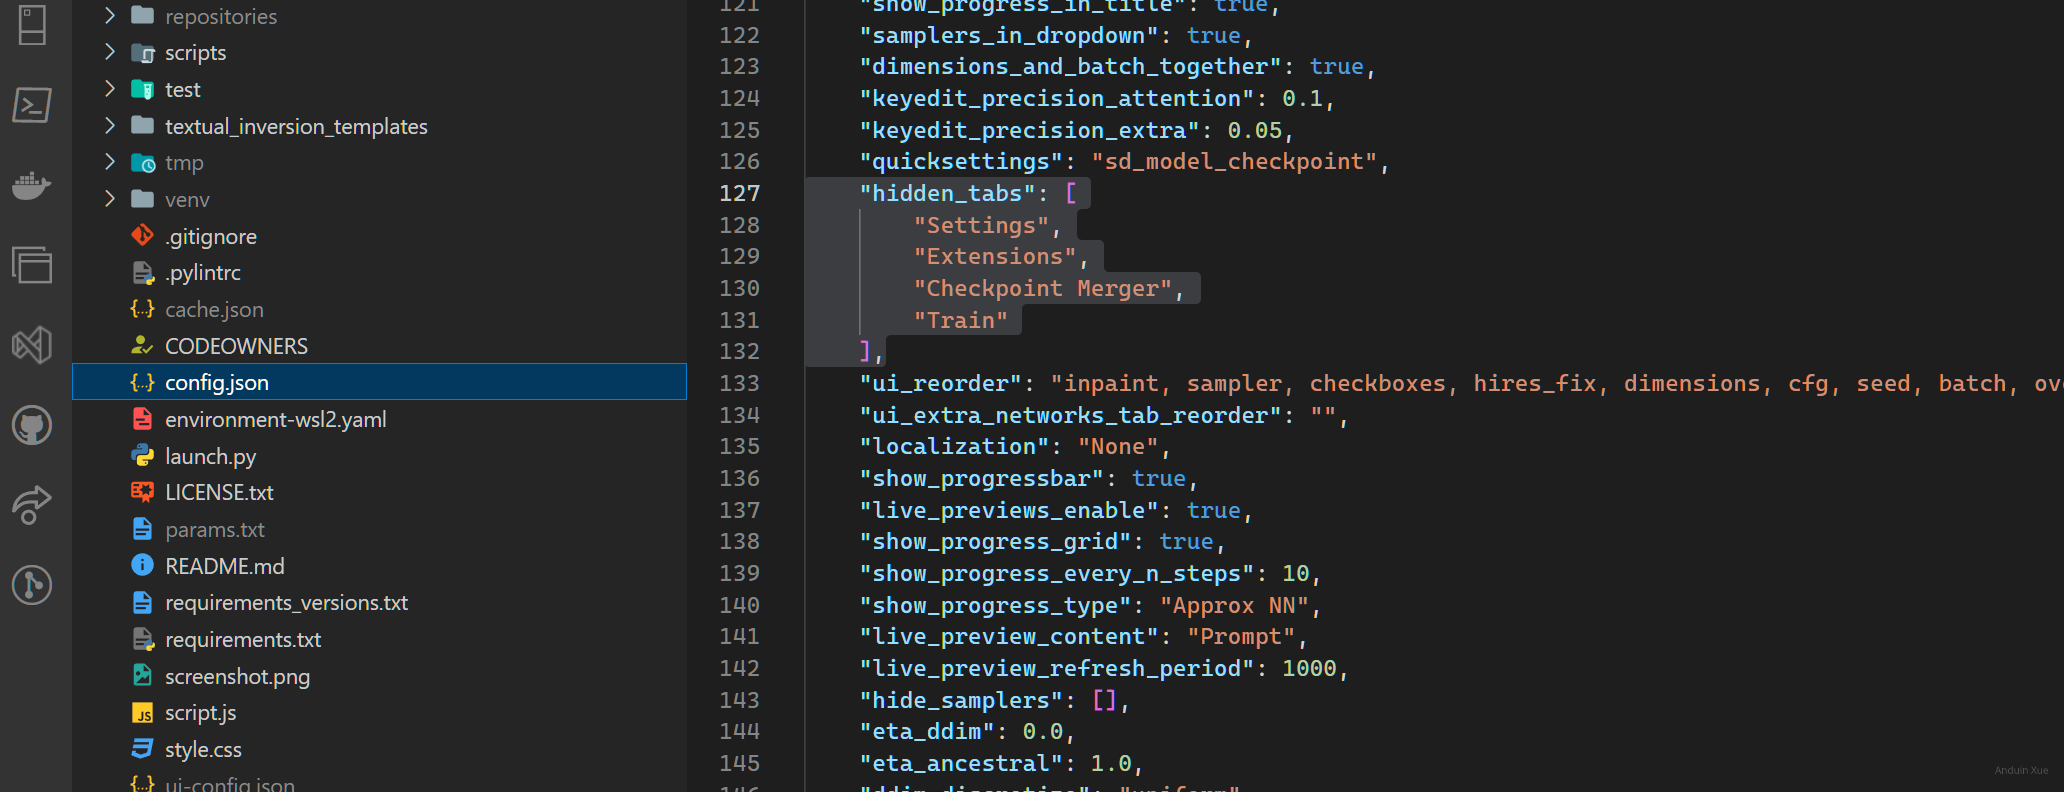Open the Live Share arrow icon
The height and width of the screenshot is (792, 2064).
point(32,504)
